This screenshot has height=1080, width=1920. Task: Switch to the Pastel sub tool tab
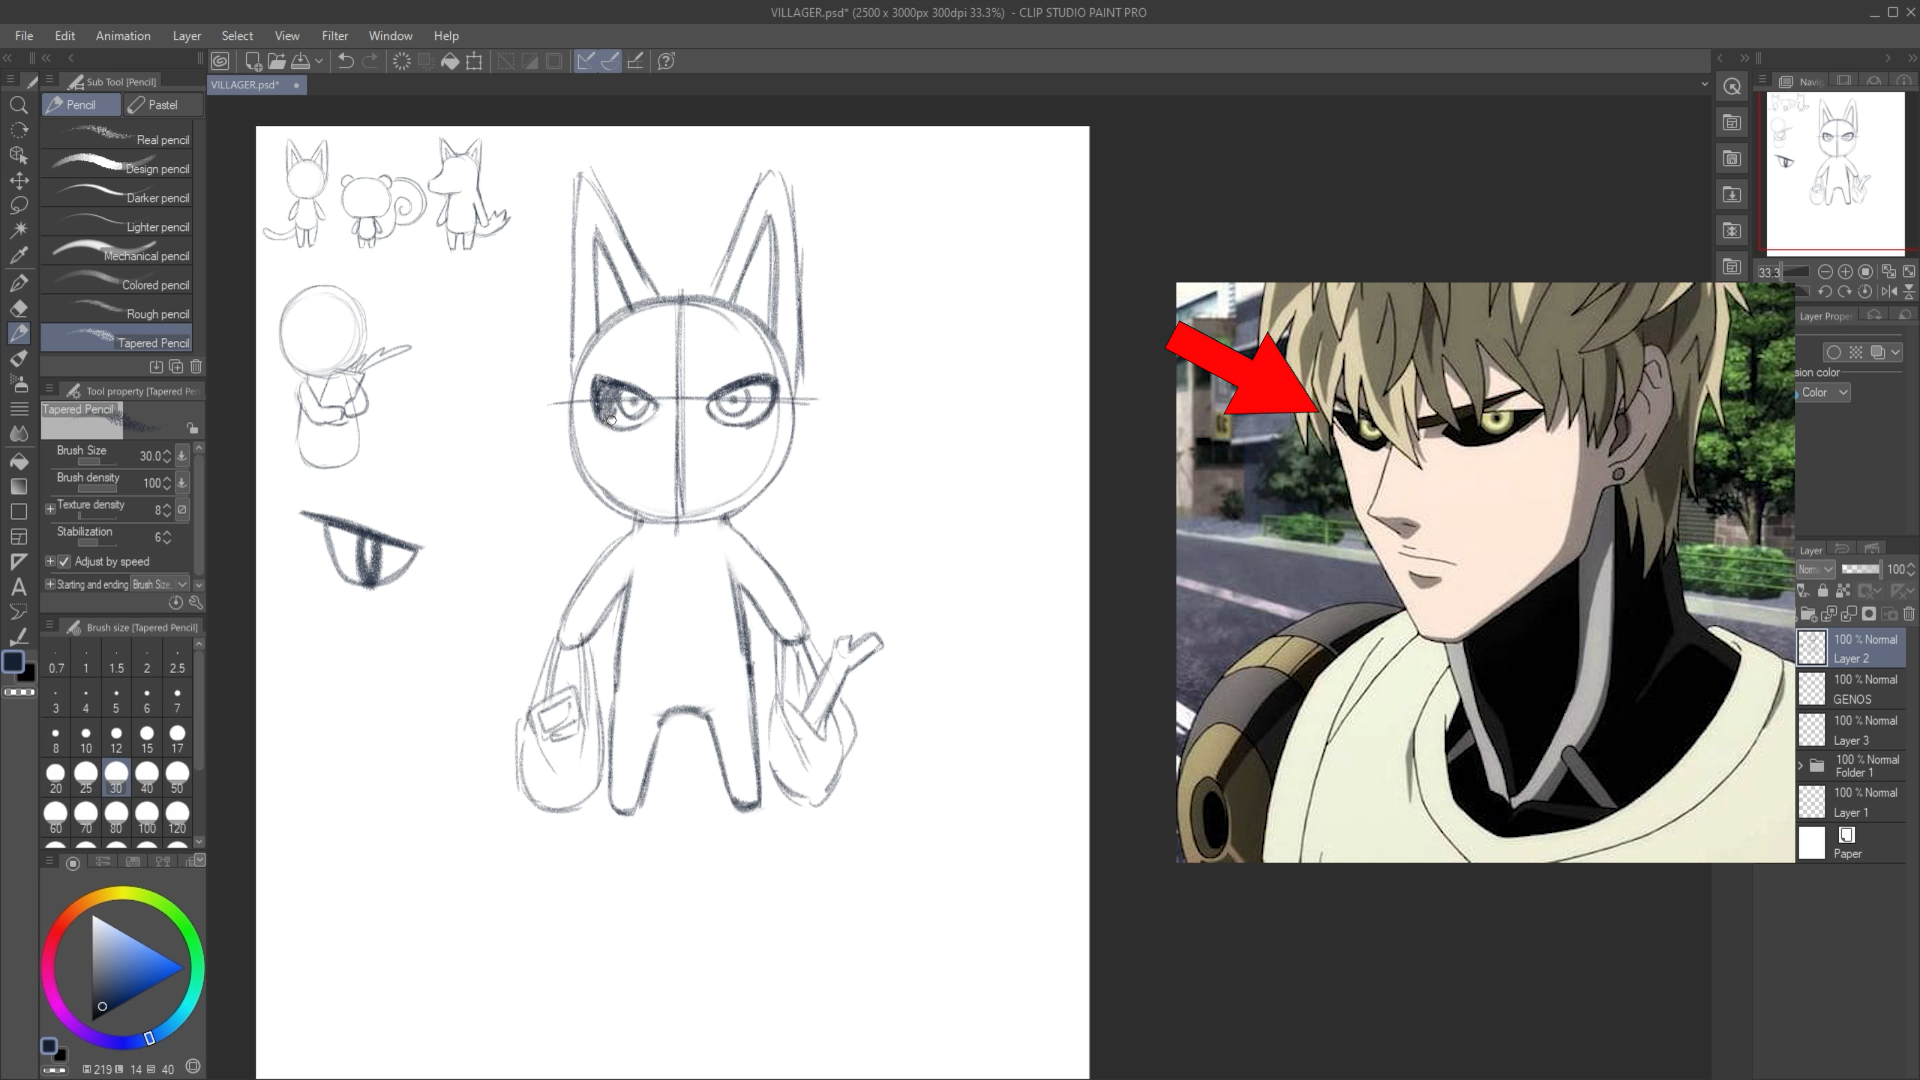tap(164, 105)
